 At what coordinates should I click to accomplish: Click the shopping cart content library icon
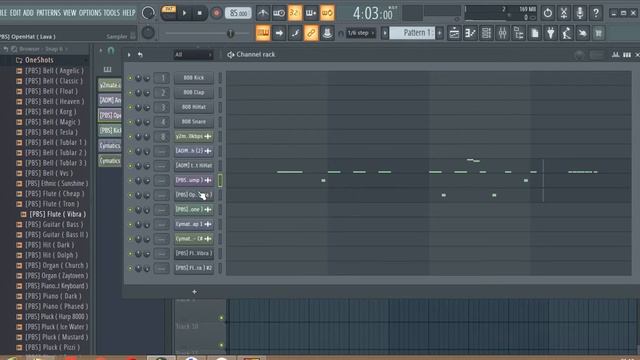point(598,33)
